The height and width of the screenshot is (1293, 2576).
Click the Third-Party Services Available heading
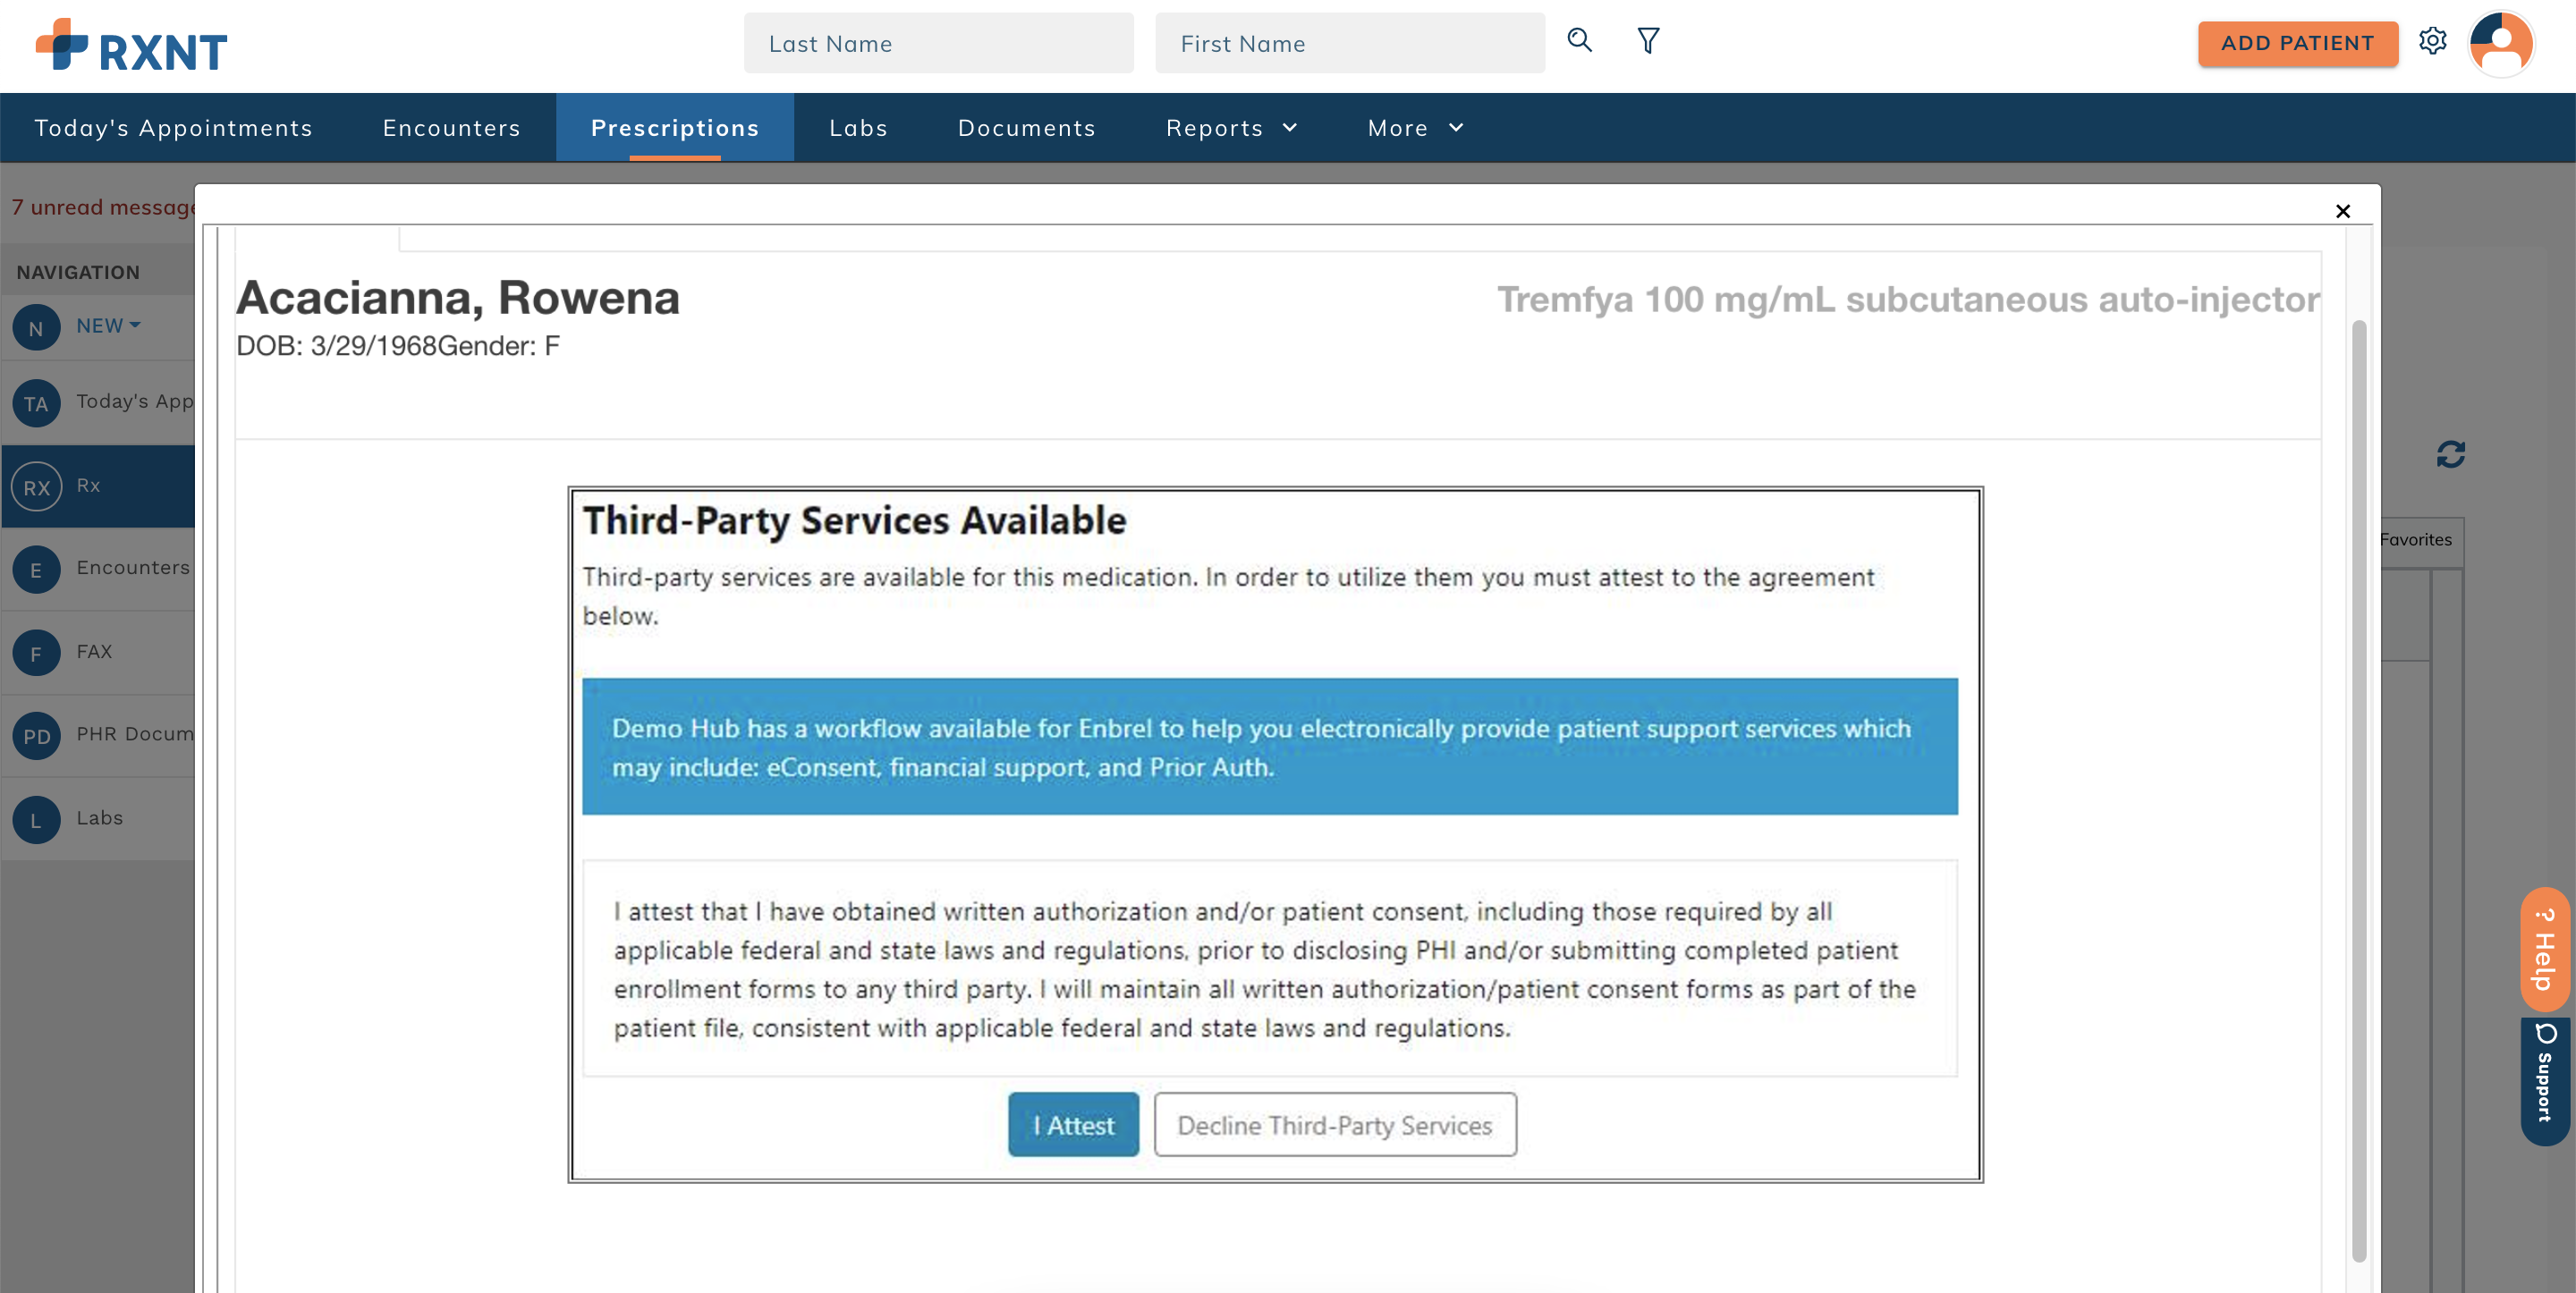(854, 520)
